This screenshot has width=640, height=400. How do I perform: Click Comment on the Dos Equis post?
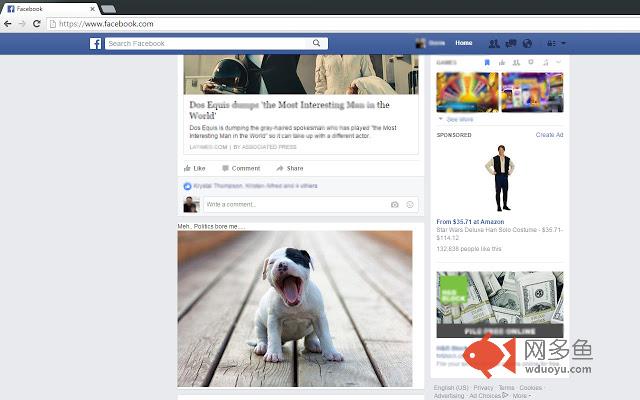(x=241, y=168)
